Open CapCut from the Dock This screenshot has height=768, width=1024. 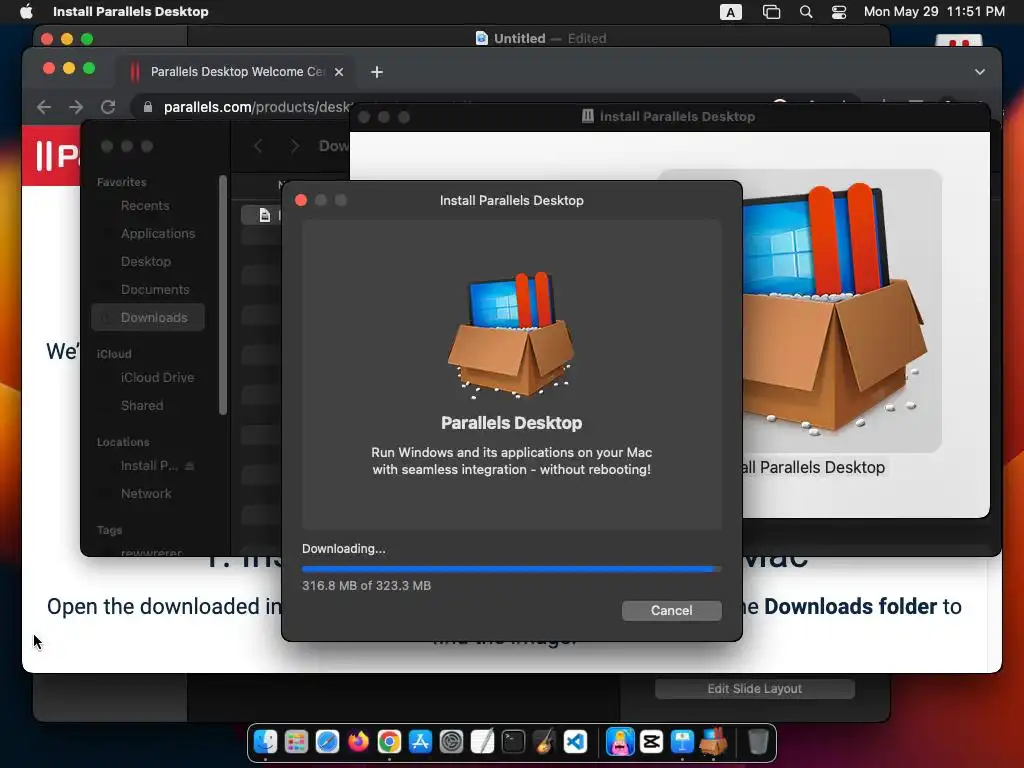click(x=651, y=742)
